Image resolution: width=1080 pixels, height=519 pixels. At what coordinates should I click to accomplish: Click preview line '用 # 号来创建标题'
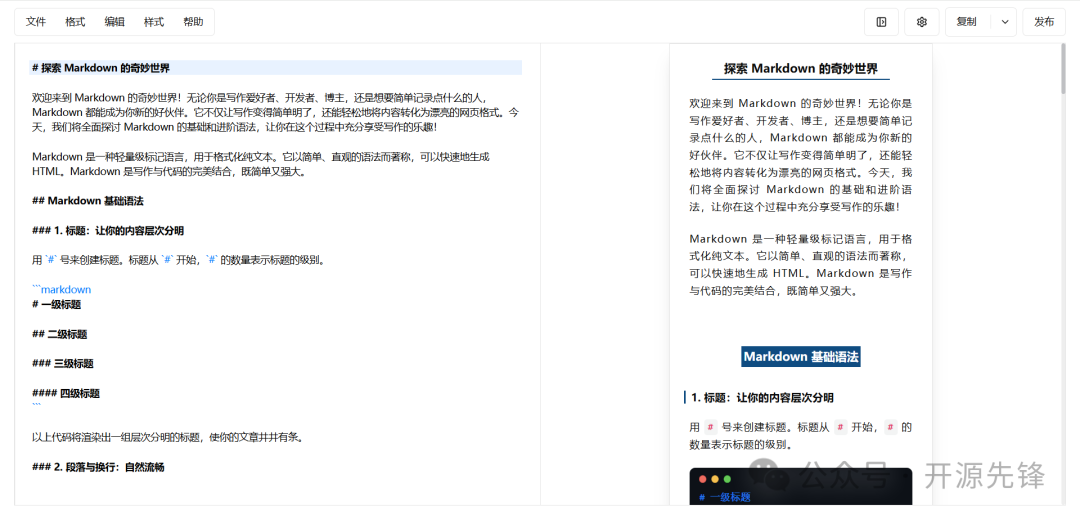click(801, 436)
